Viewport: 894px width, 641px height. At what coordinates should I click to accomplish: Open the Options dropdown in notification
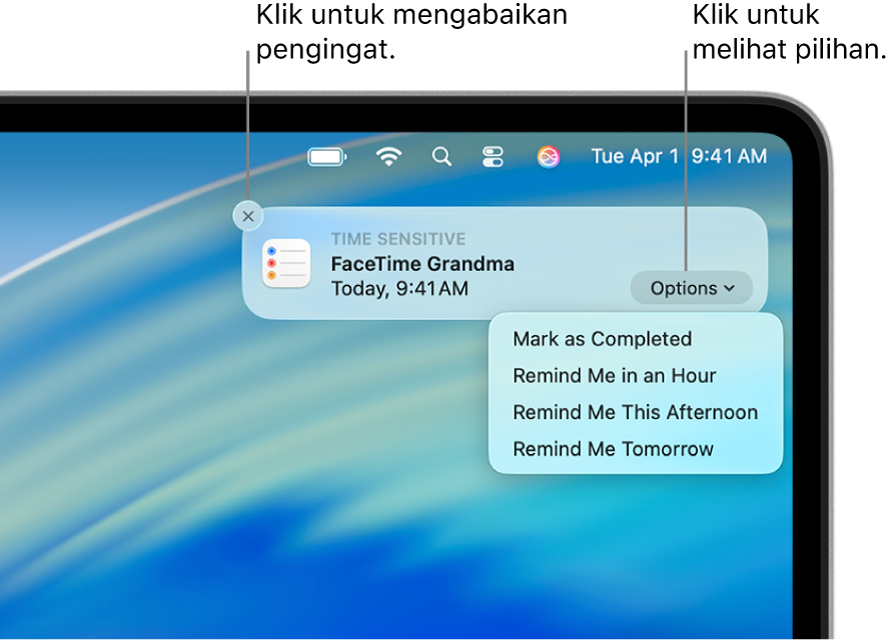pos(692,288)
